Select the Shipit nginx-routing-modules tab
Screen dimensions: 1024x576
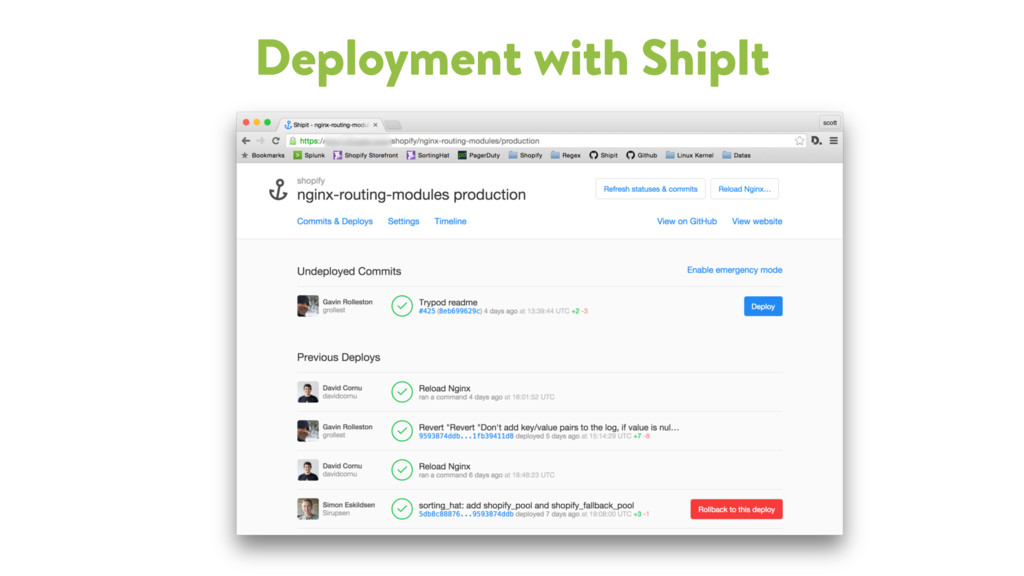tap(330, 125)
